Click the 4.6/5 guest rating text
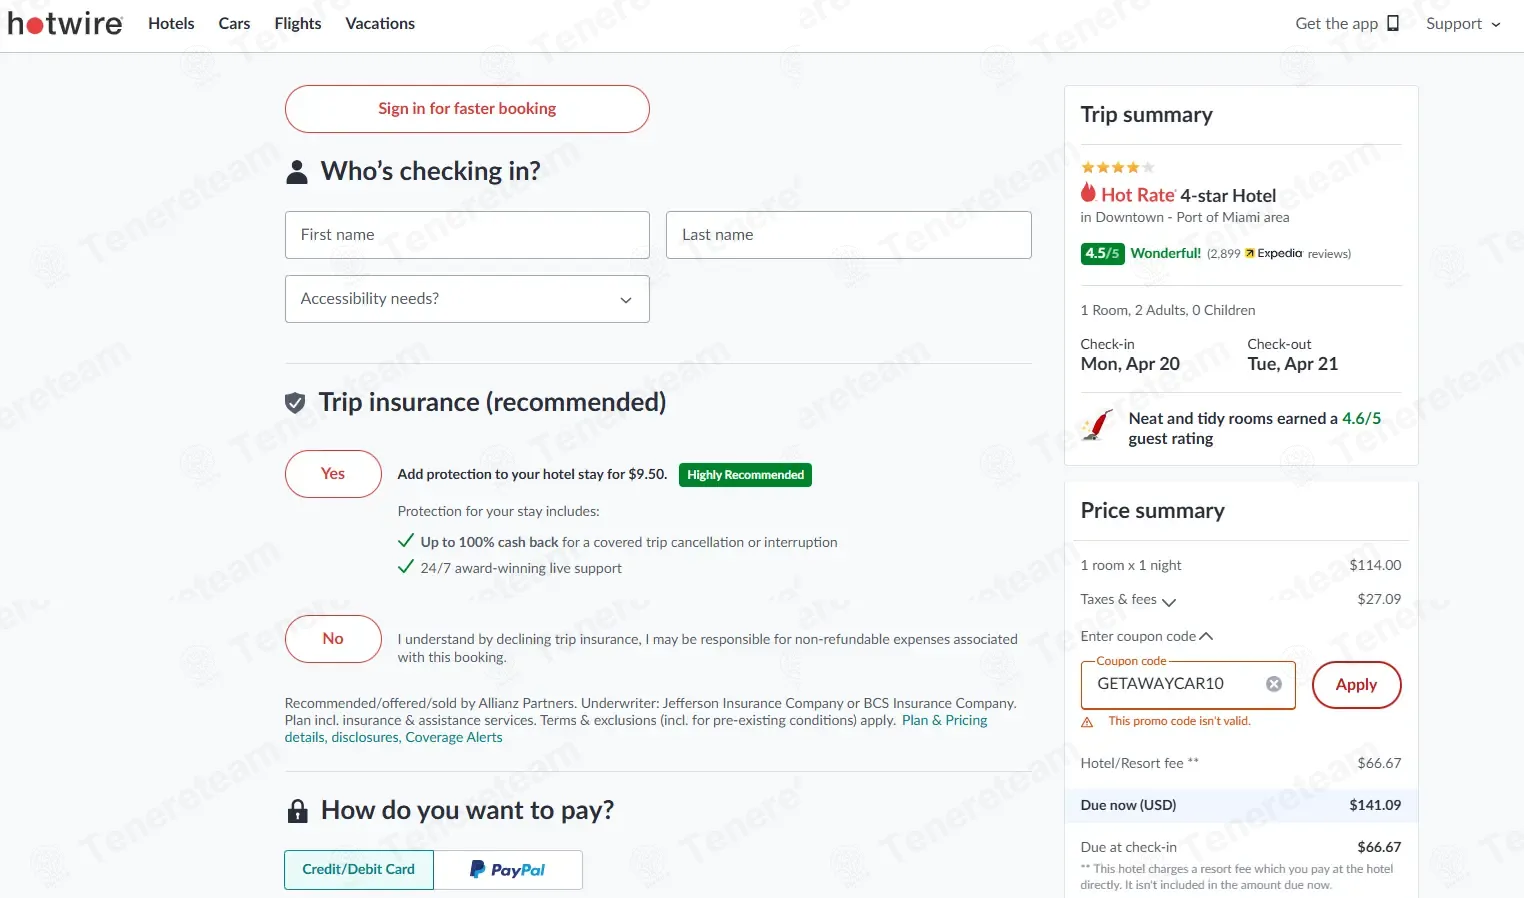The width and height of the screenshot is (1524, 898). (1361, 419)
